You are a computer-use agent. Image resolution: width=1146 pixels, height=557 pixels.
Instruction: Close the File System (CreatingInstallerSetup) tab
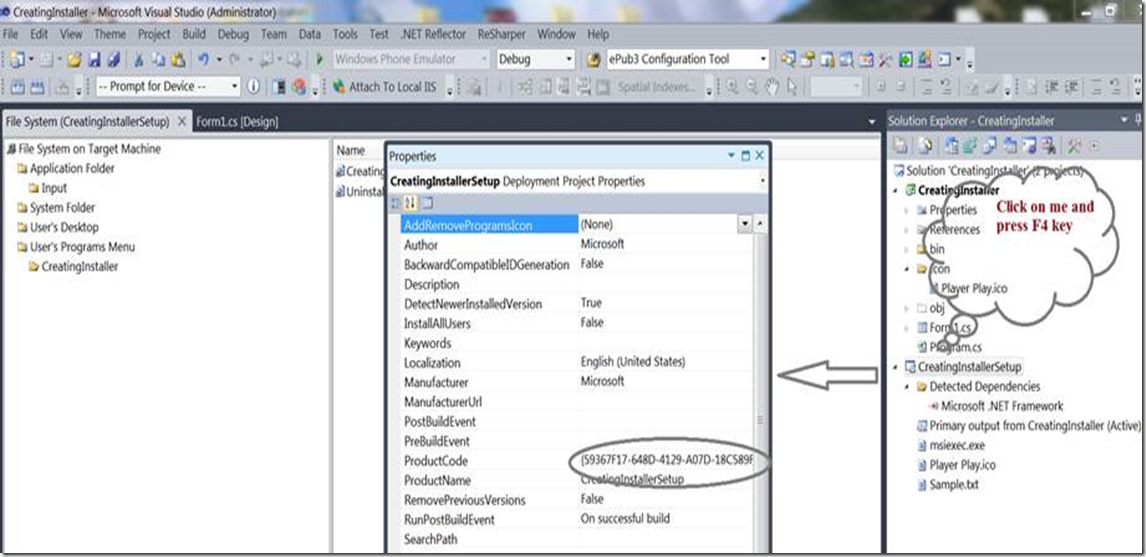coord(182,122)
